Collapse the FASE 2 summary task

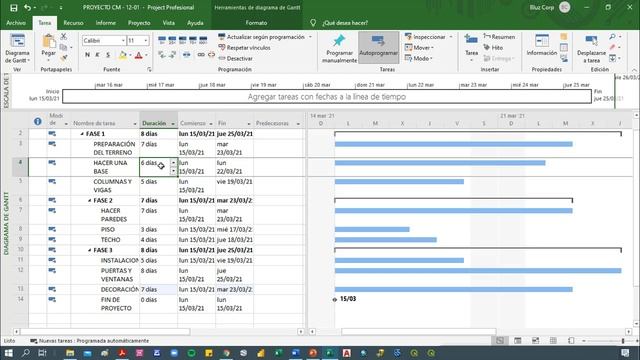[89, 200]
